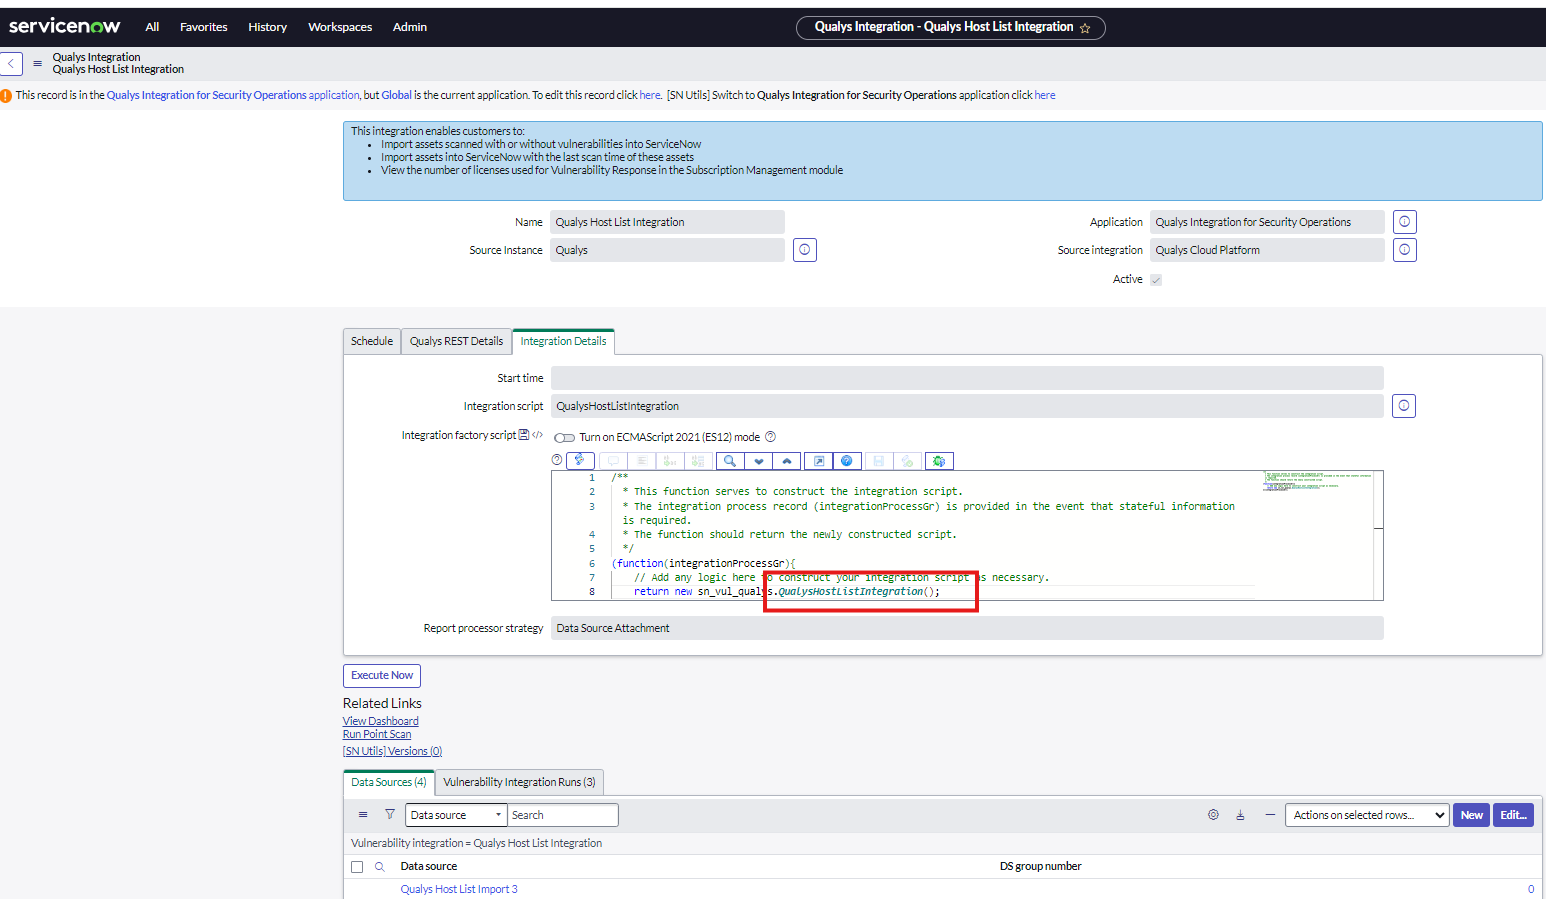Click the script field lock icon beside the label
The width and height of the screenshot is (1546, 899).
coord(524,435)
